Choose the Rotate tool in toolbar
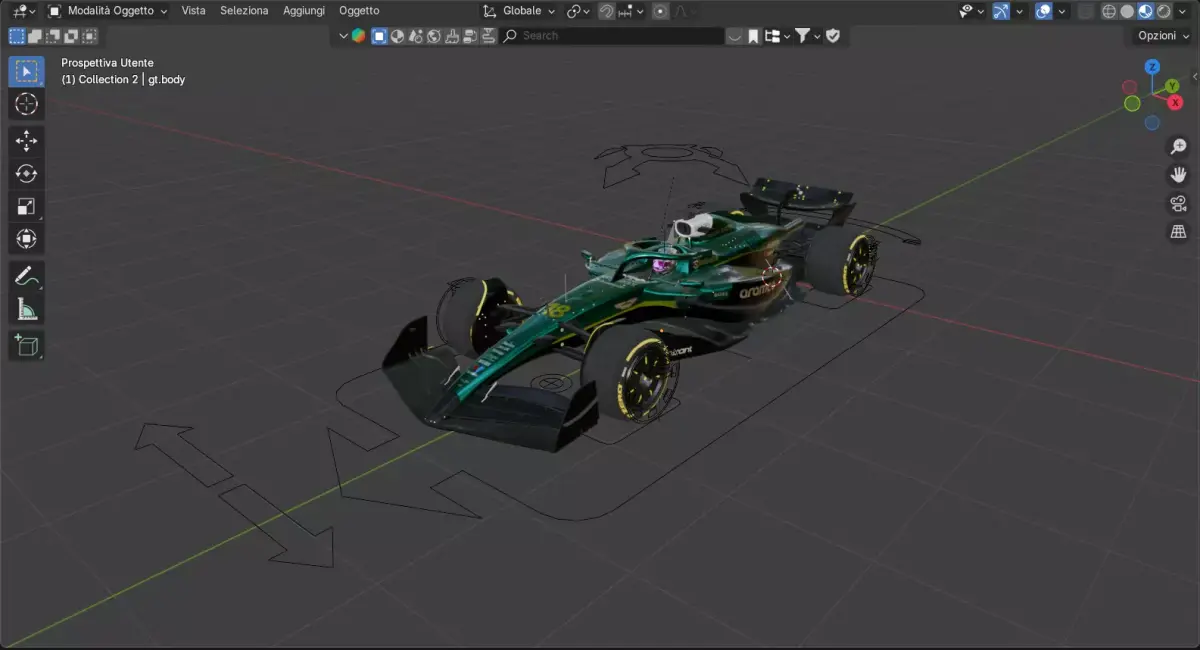Image resolution: width=1200 pixels, height=650 pixels. point(26,174)
